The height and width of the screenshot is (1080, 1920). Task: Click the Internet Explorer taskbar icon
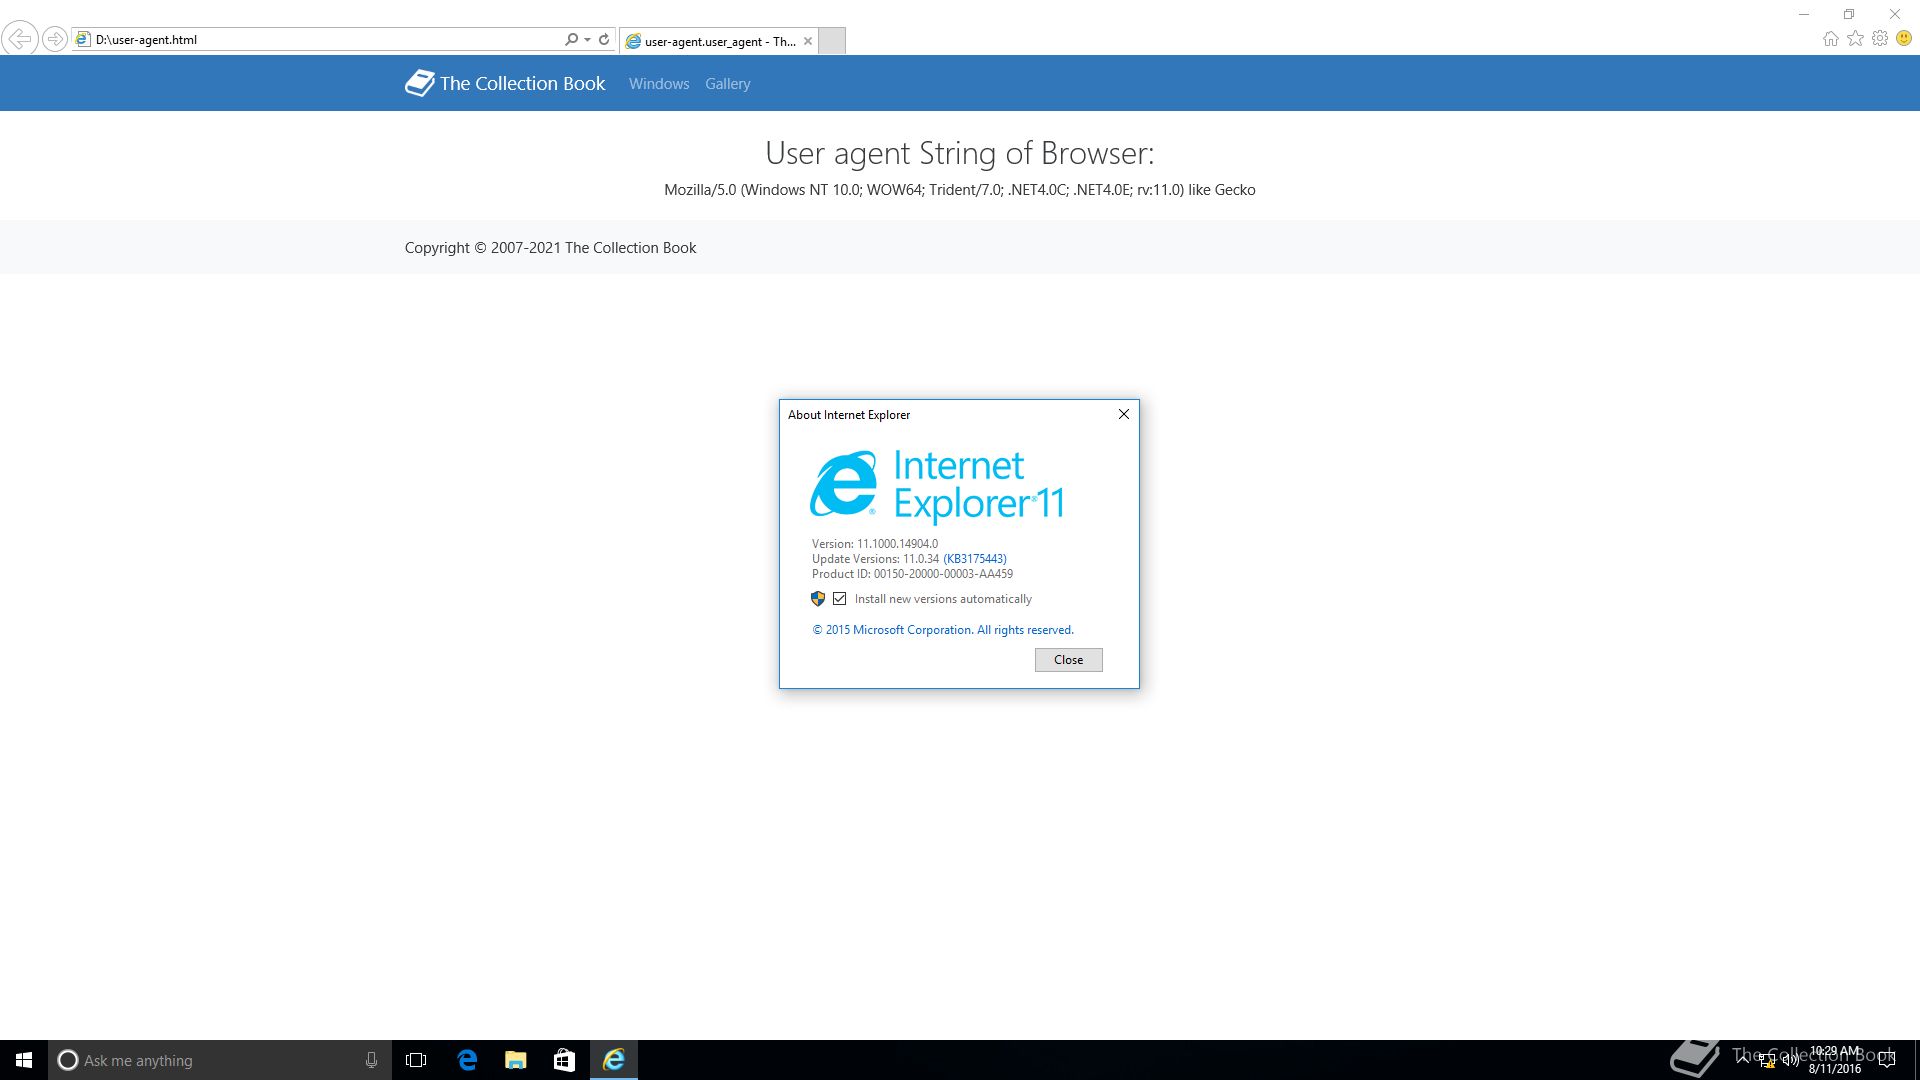(x=614, y=1060)
